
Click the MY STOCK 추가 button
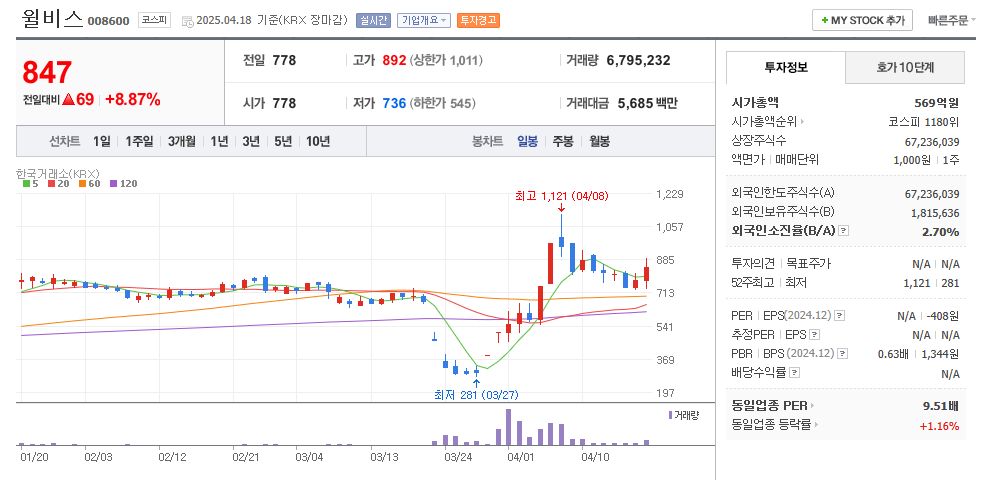point(862,20)
